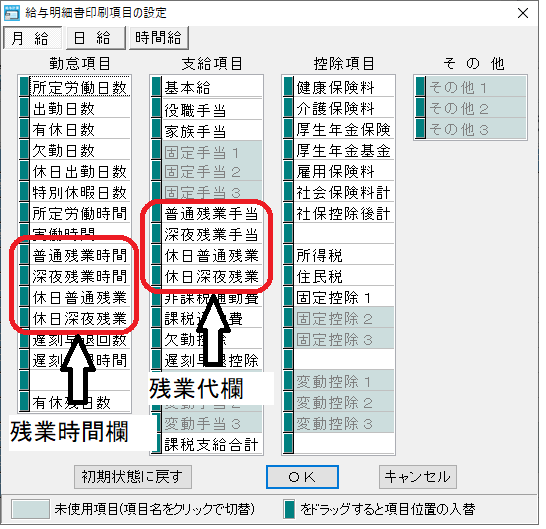
Task: Click the teal handle beside 出勤日数
Action: tap(24, 108)
